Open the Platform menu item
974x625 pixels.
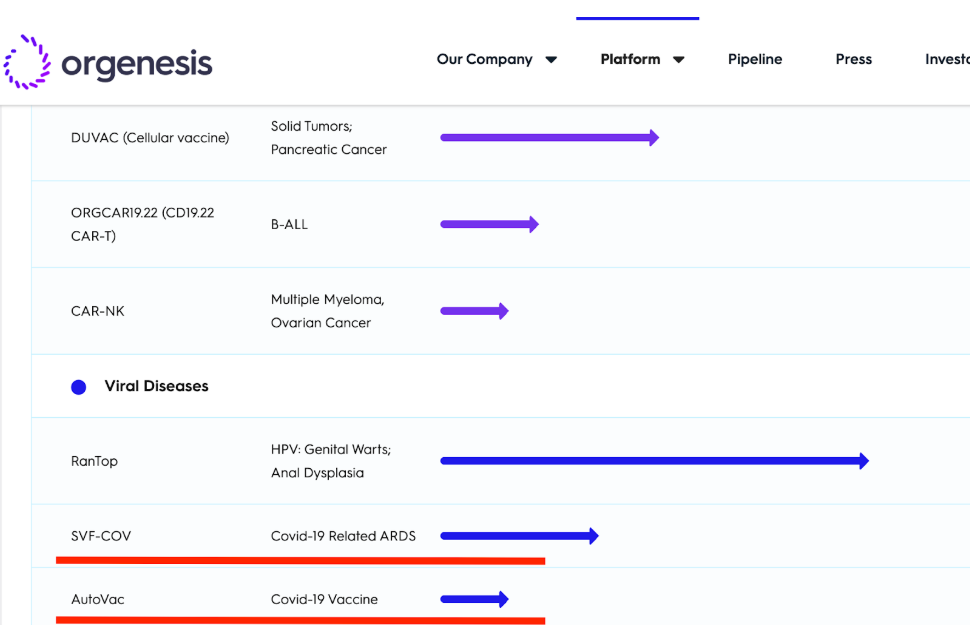click(x=630, y=60)
